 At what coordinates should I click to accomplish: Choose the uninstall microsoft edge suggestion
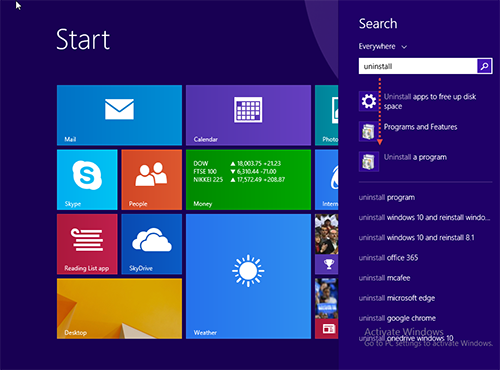397,298
